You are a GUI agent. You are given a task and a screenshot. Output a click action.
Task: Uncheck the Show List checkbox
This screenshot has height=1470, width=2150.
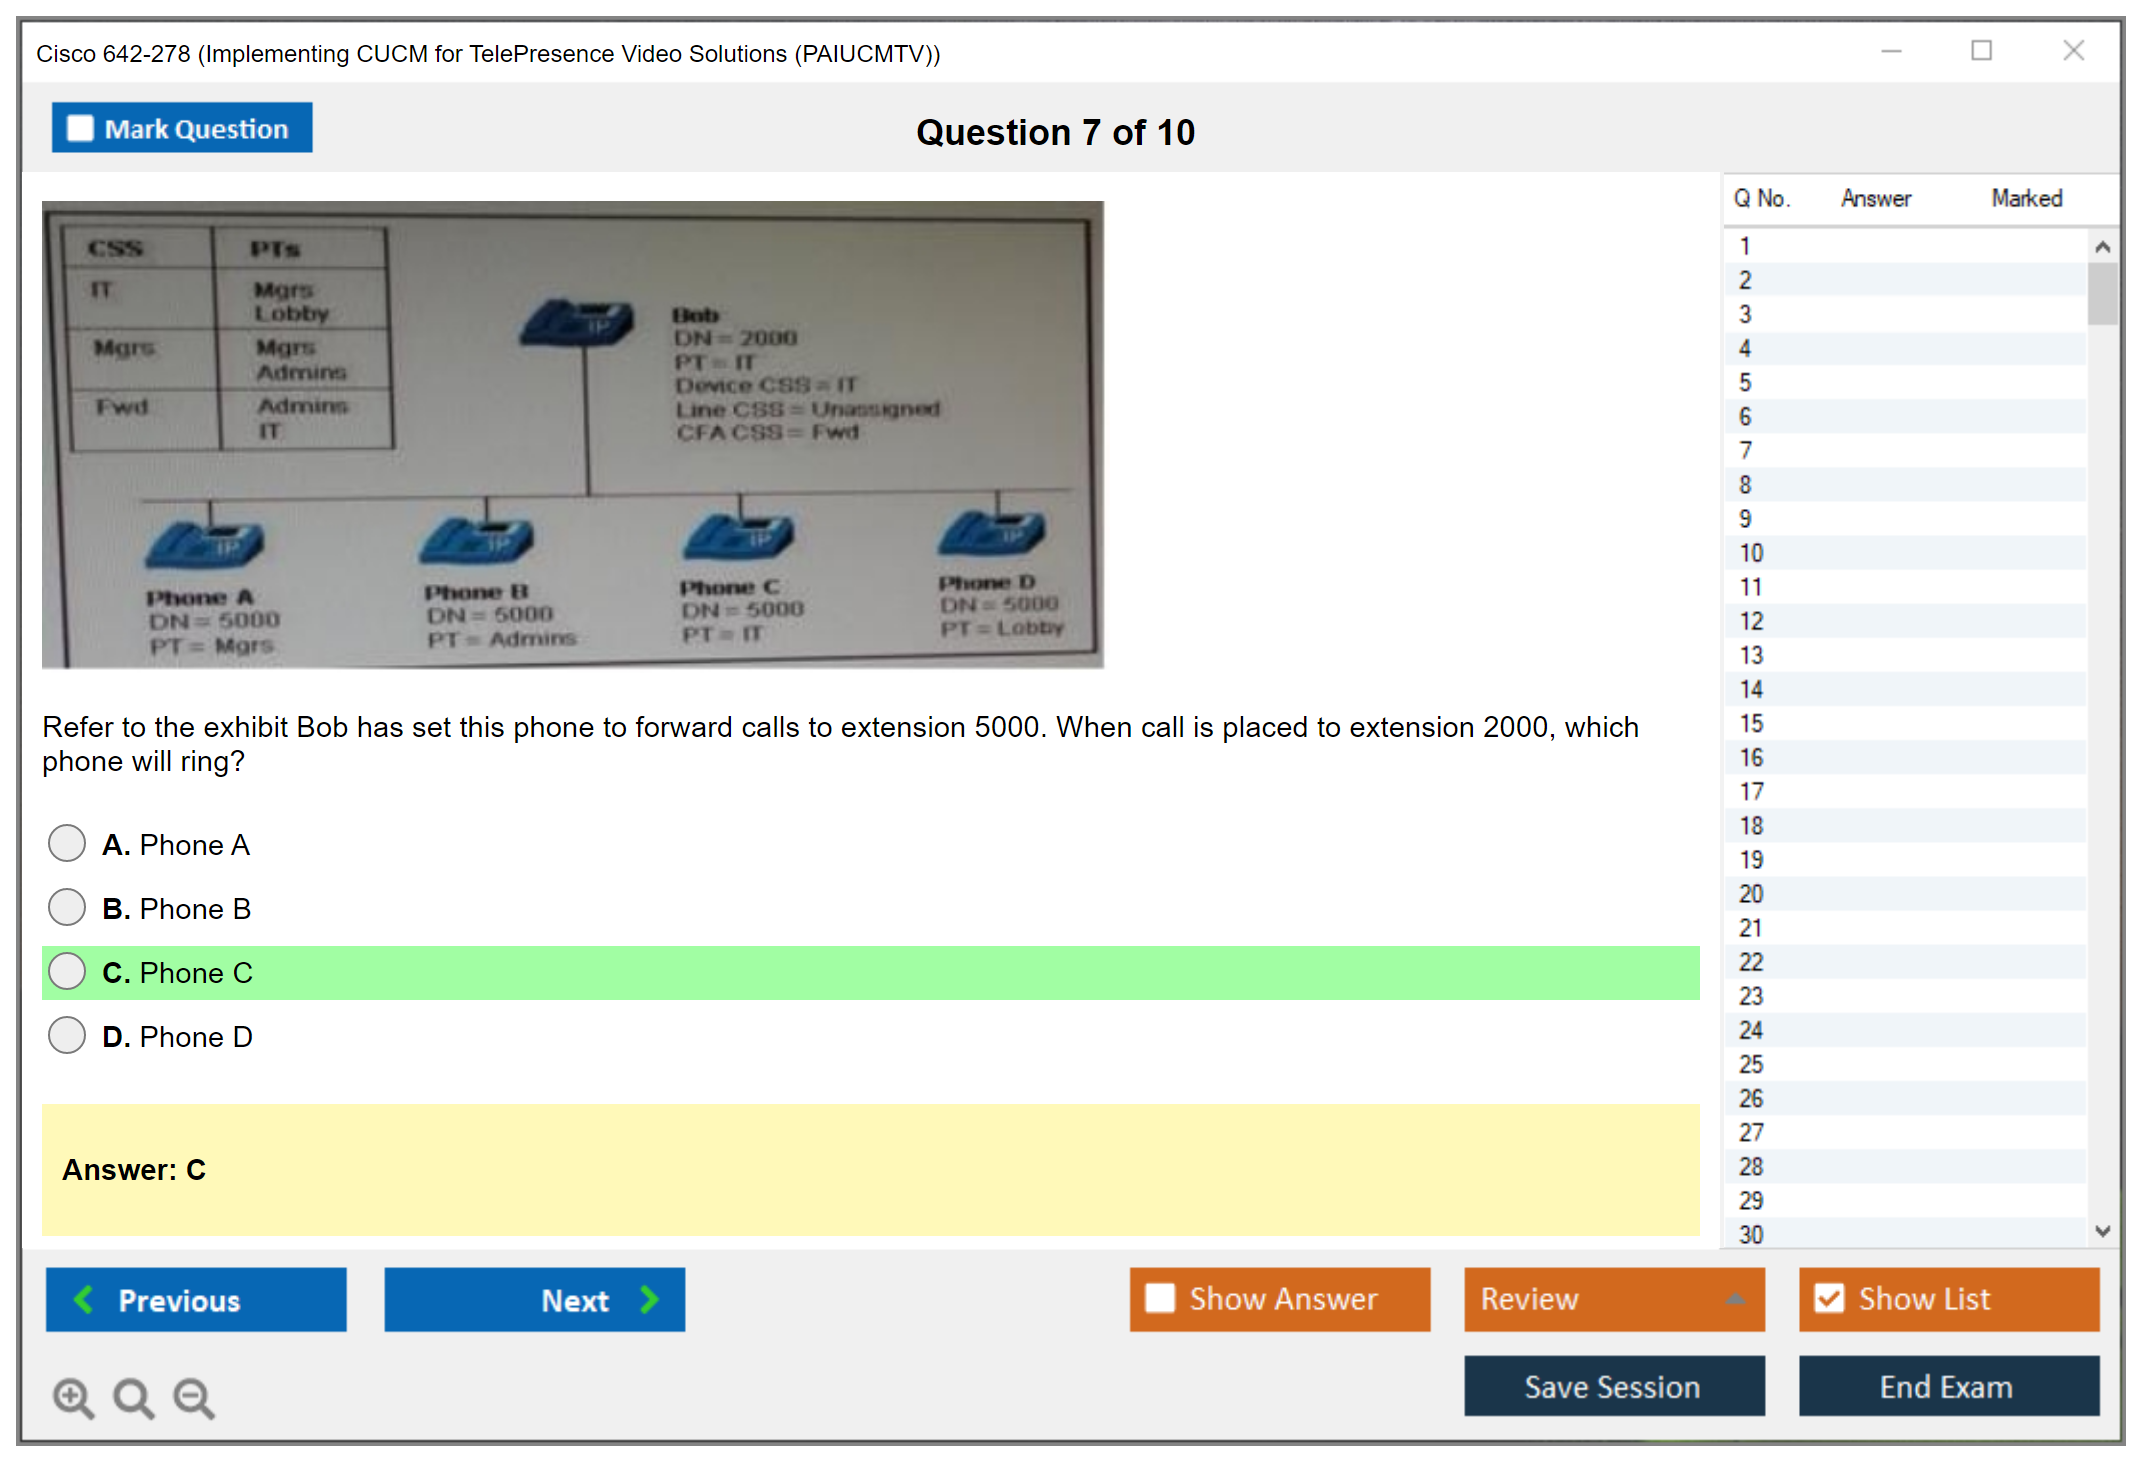point(1829,1298)
